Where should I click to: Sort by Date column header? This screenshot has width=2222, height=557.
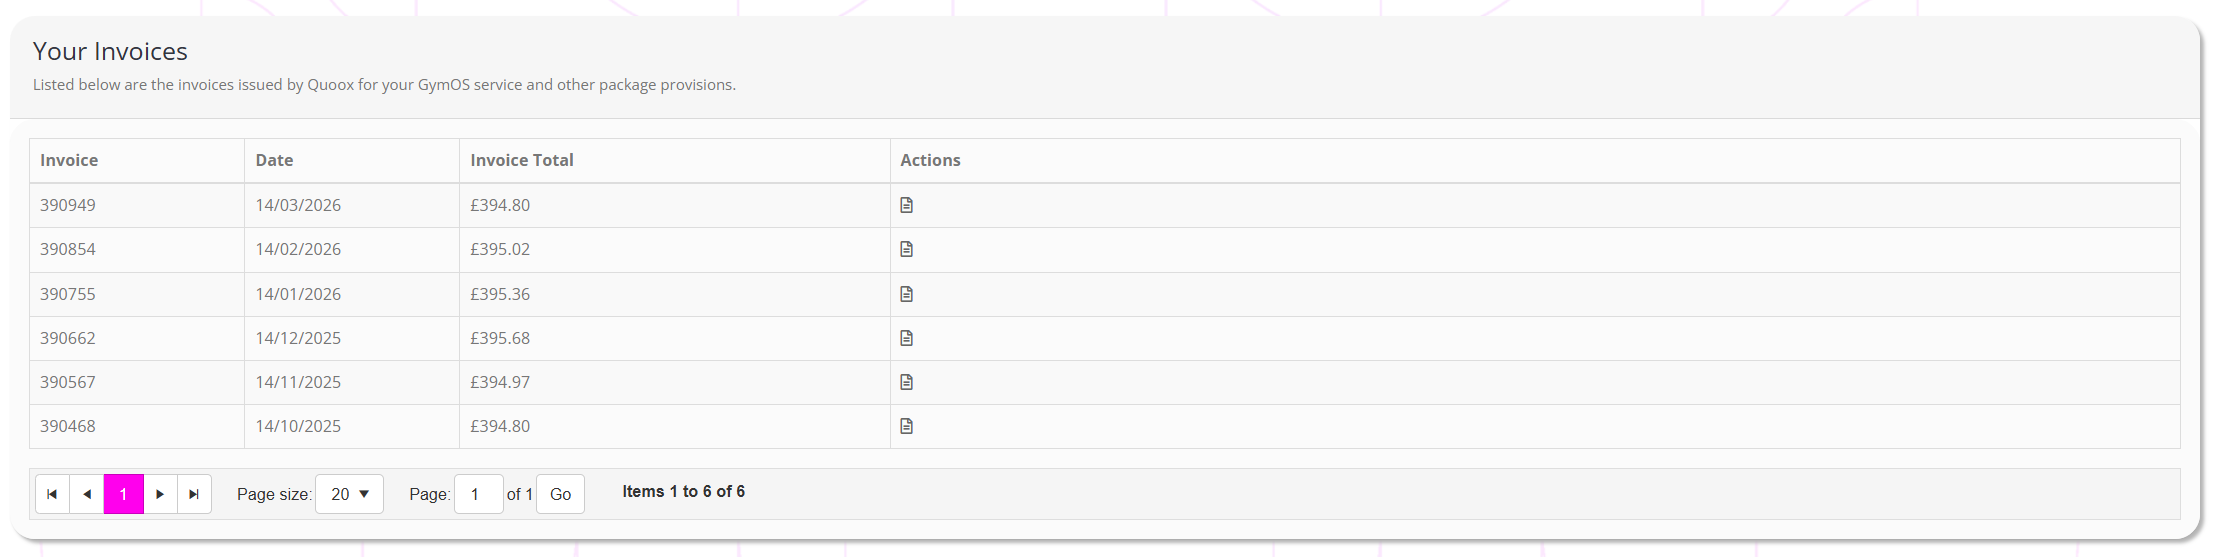[274, 160]
